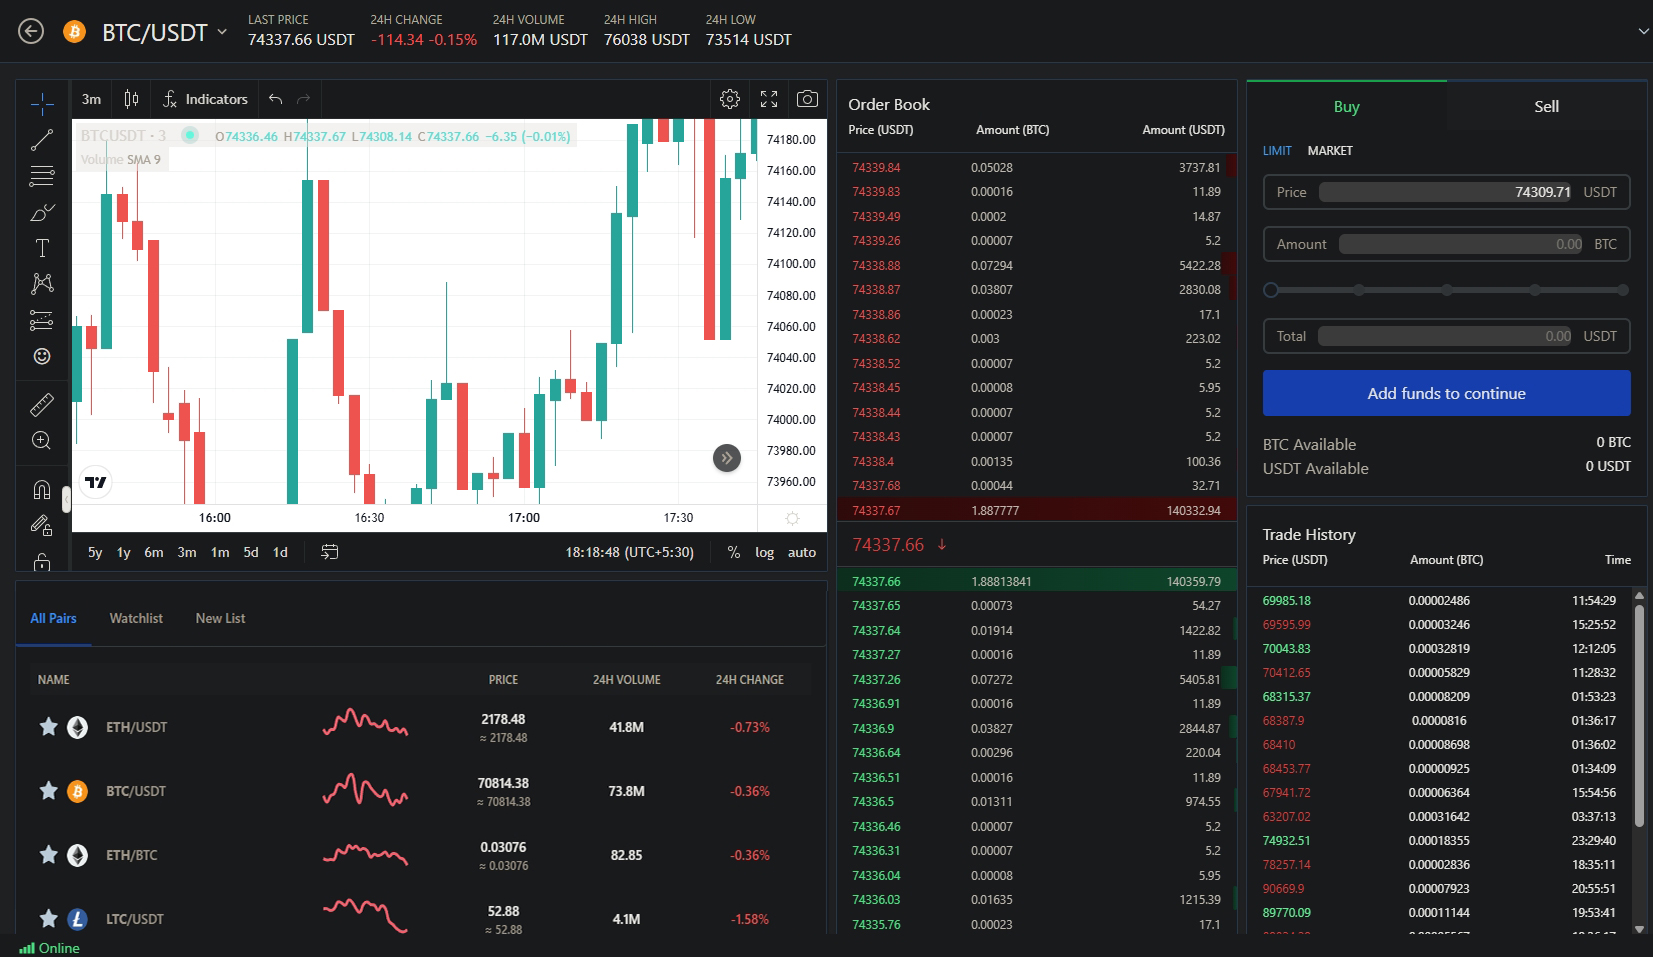Image resolution: width=1653 pixels, height=957 pixels.
Task: Click the order amount percentage slider
Action: tap(1445, 289)
